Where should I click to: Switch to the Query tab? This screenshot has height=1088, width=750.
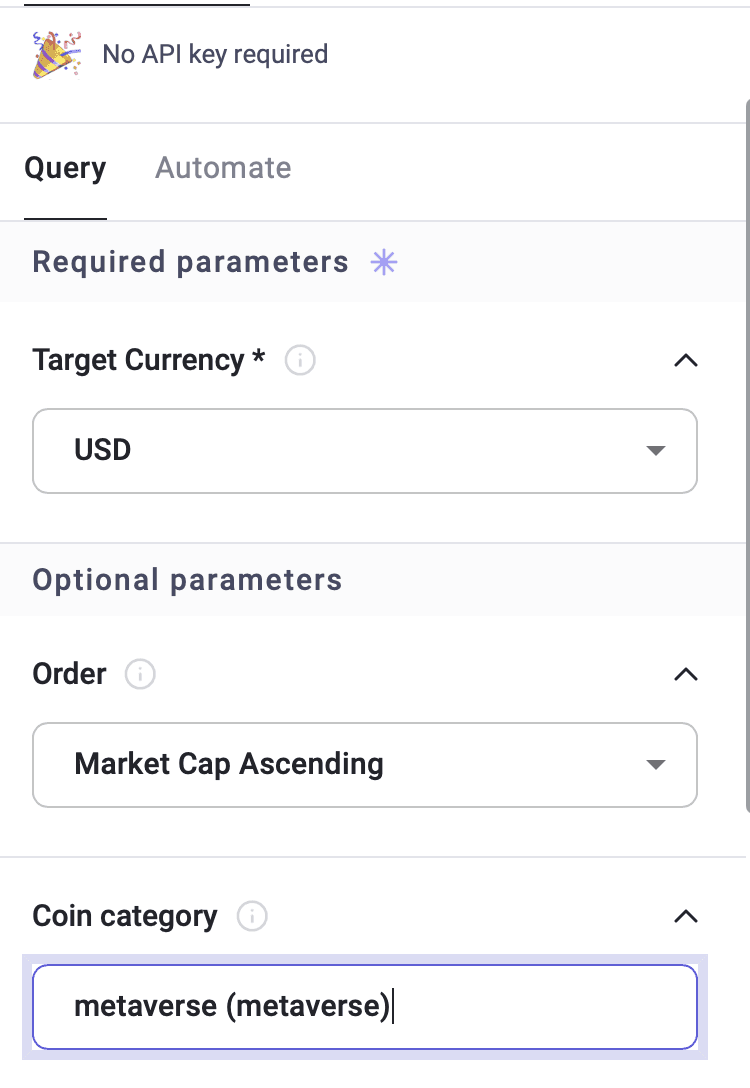(x=65, y=168)
